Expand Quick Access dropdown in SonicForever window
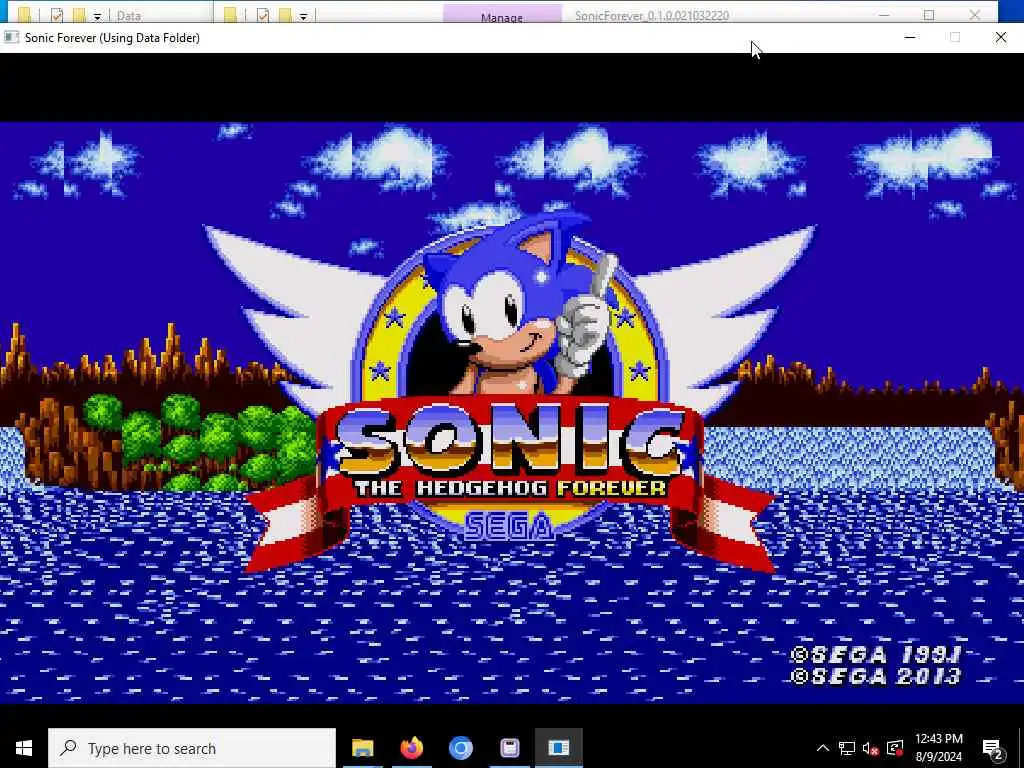The image size is (1024, 768). click(x=304, y=16)
